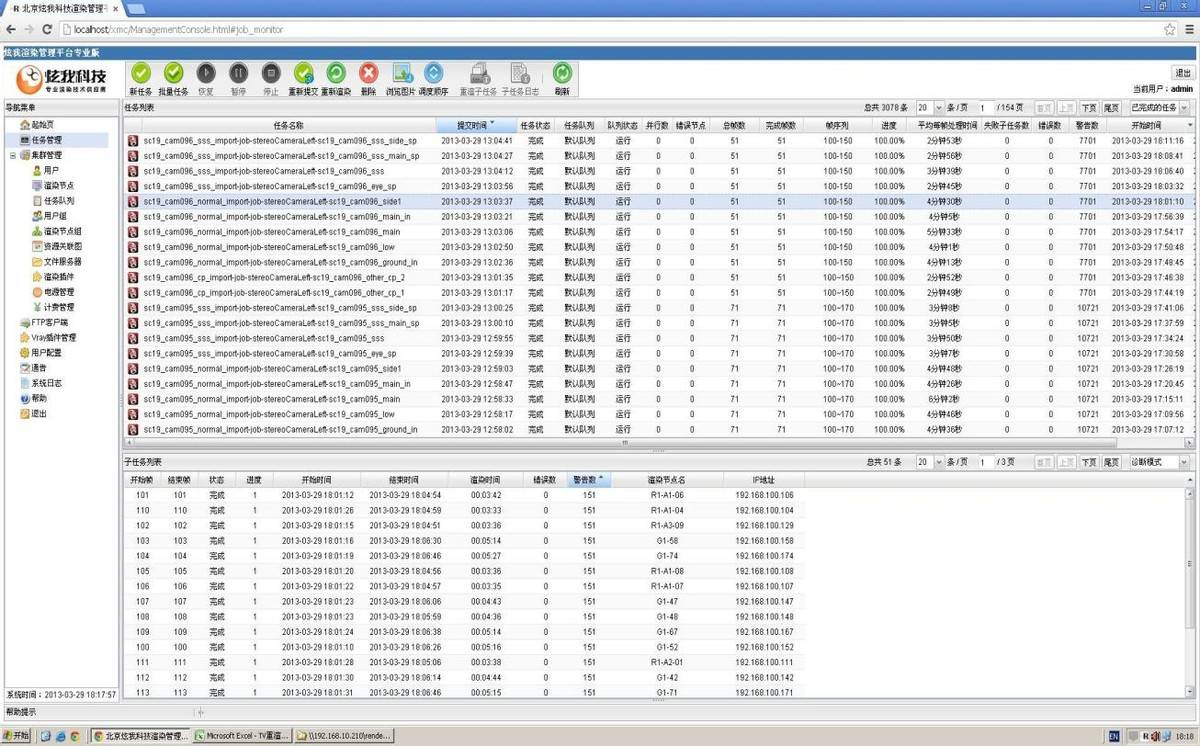Click the 退出 logout button at top right
The image size is (1200, 746).
pyautogui.click(x=1183, y=73)
